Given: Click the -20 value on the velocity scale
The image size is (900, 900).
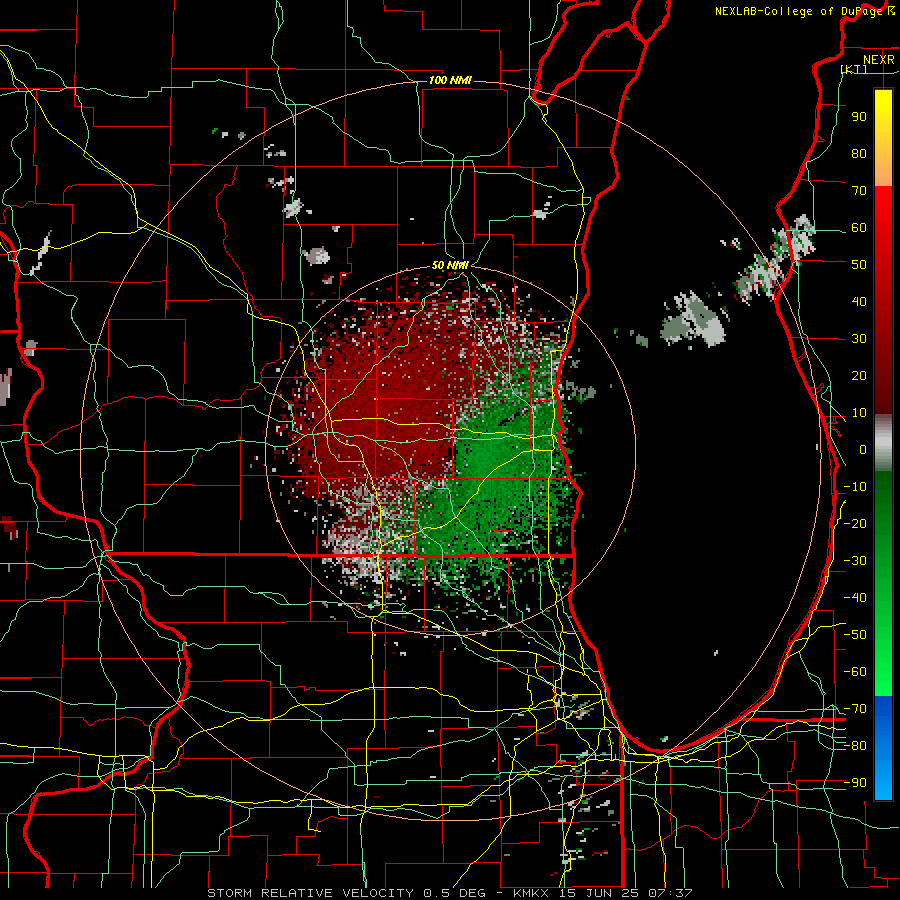Looking at the screenshot, I should pyautogui.click(x=855, y=523).
